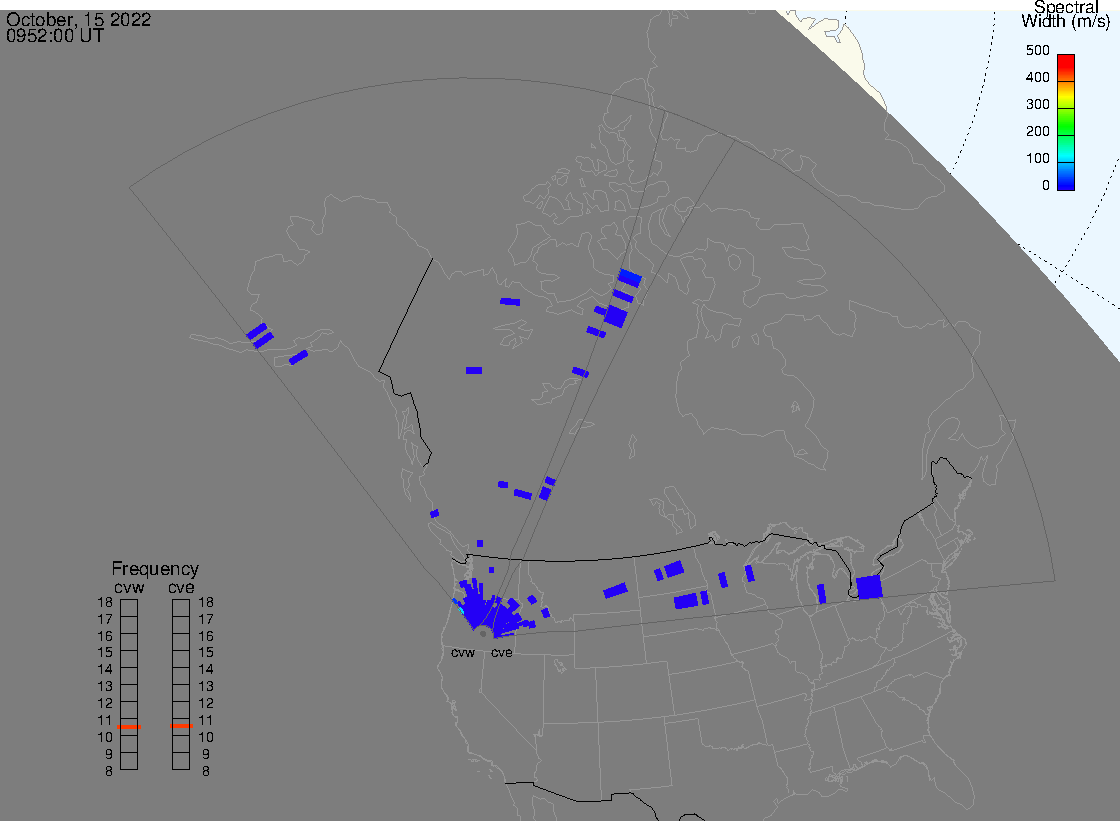Viewport: 1120px width, 821px height.
Task: Click the 13 label right of cve bar
Action: coord(206,687)
